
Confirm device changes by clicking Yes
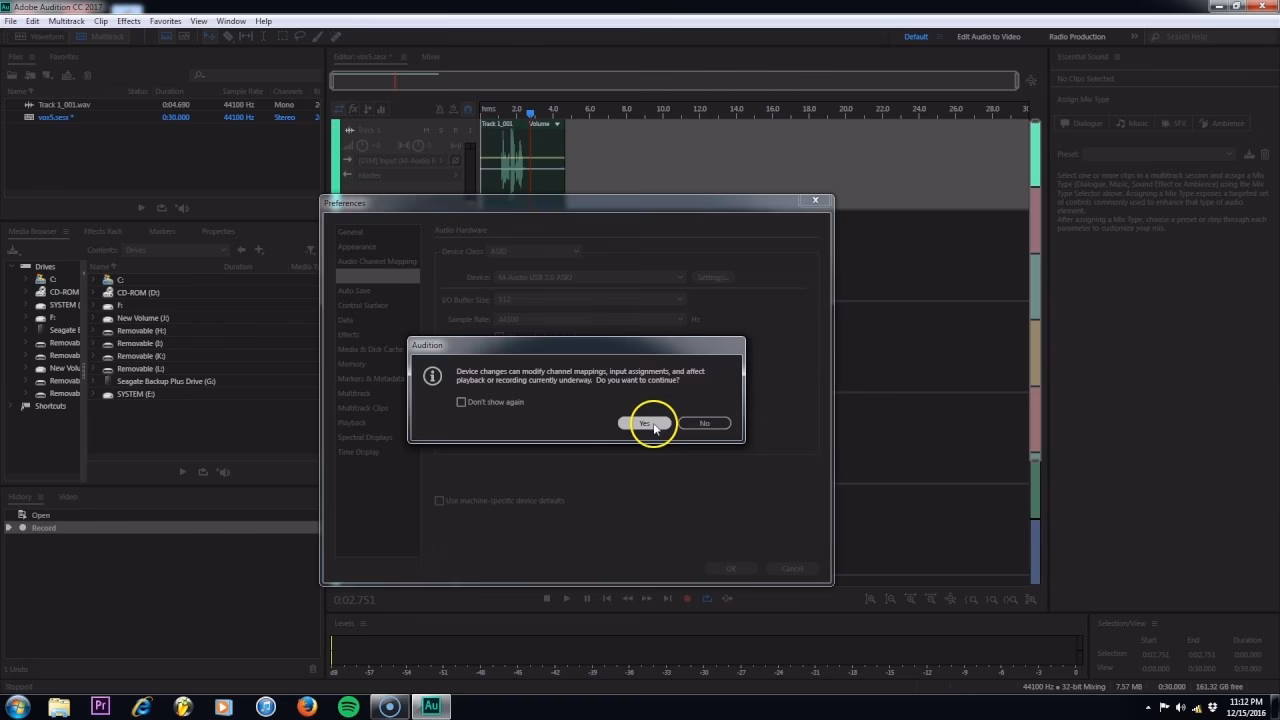pos(645,423)
